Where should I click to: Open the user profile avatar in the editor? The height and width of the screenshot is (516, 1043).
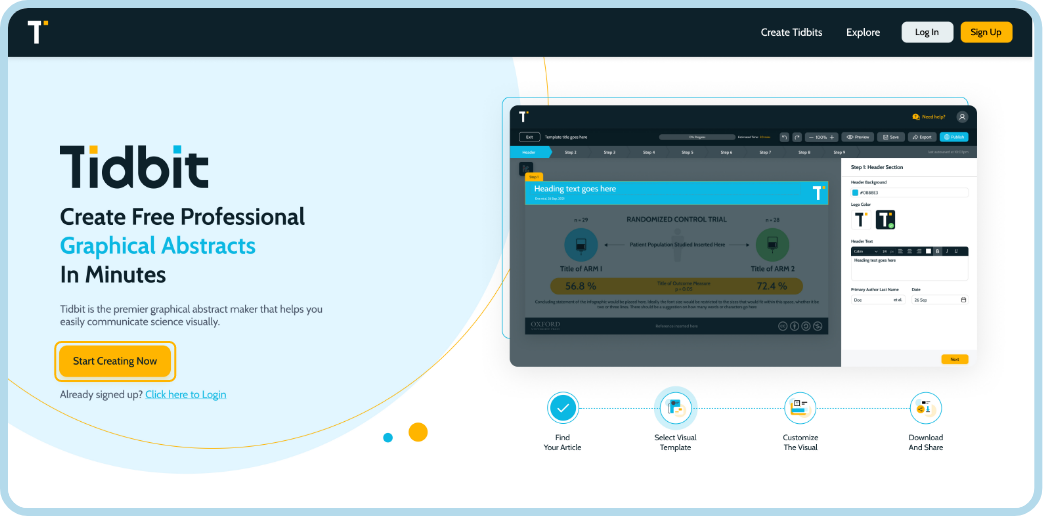coord(962,117)
